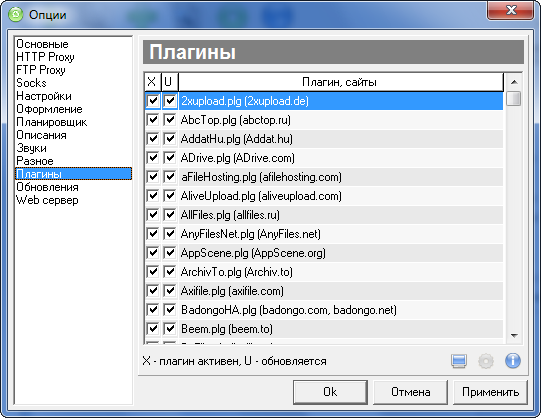This screenshot has height=418, width=541.
Task: Select row AliveUpload.plg (aliveupload.com)
Action: point(341,196)
